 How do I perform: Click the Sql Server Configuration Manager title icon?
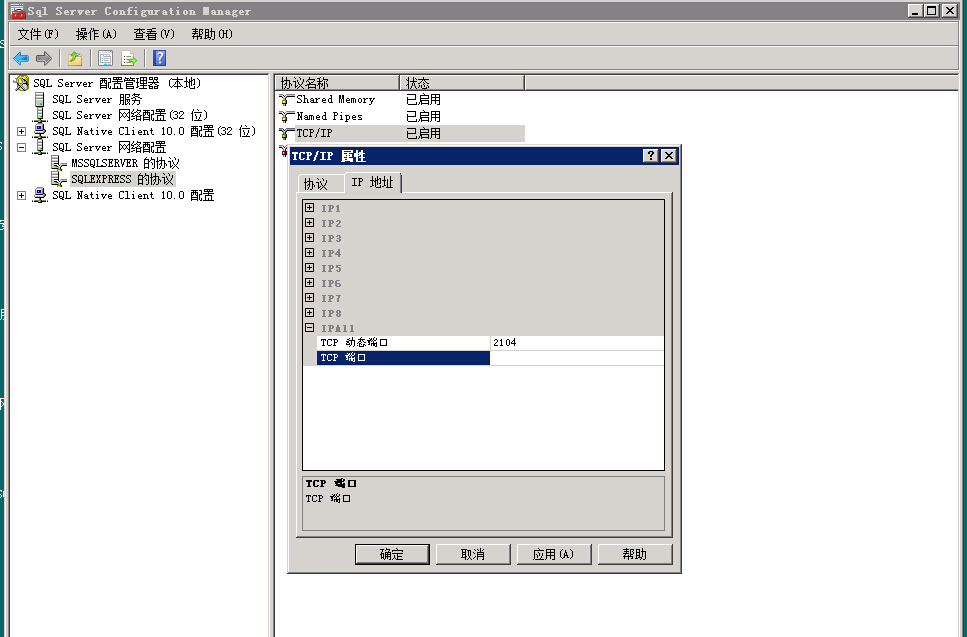[x=18, y=11]
